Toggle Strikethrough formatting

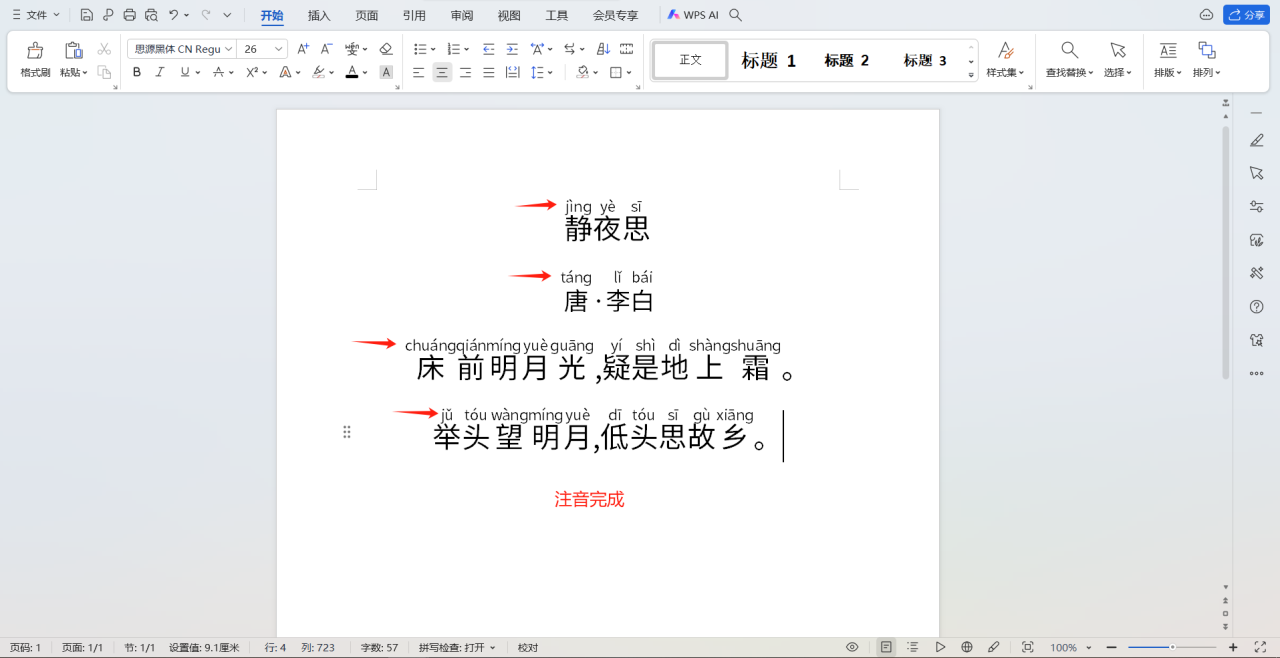coord(218,72)
